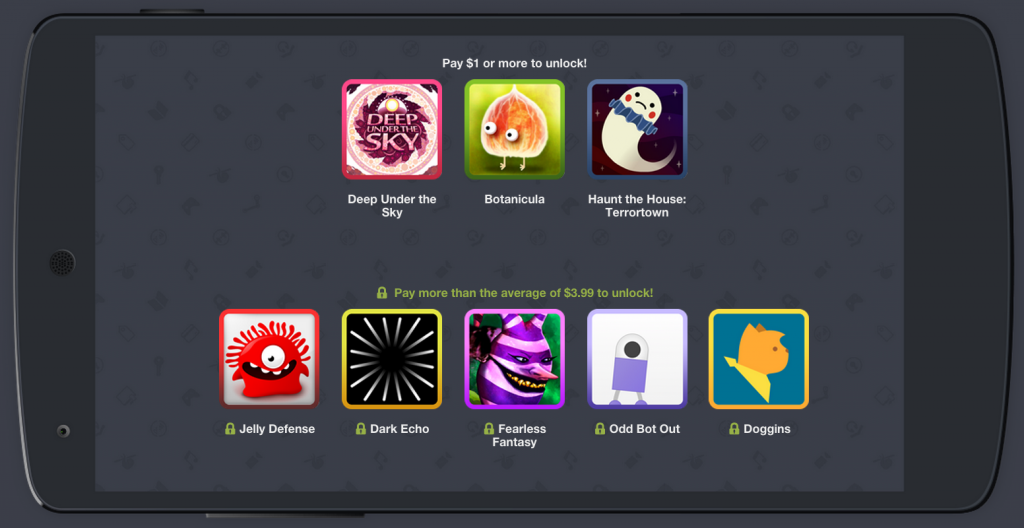Select the Botanicula title label

click(515, 199)
